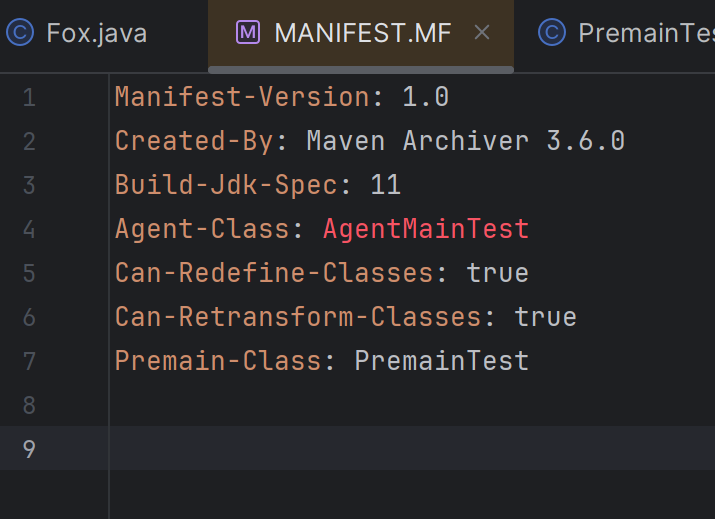The width and height of the screenshot is (715, 519).
Task: Click line number 1 in the gutter
Action: (28, 97)
